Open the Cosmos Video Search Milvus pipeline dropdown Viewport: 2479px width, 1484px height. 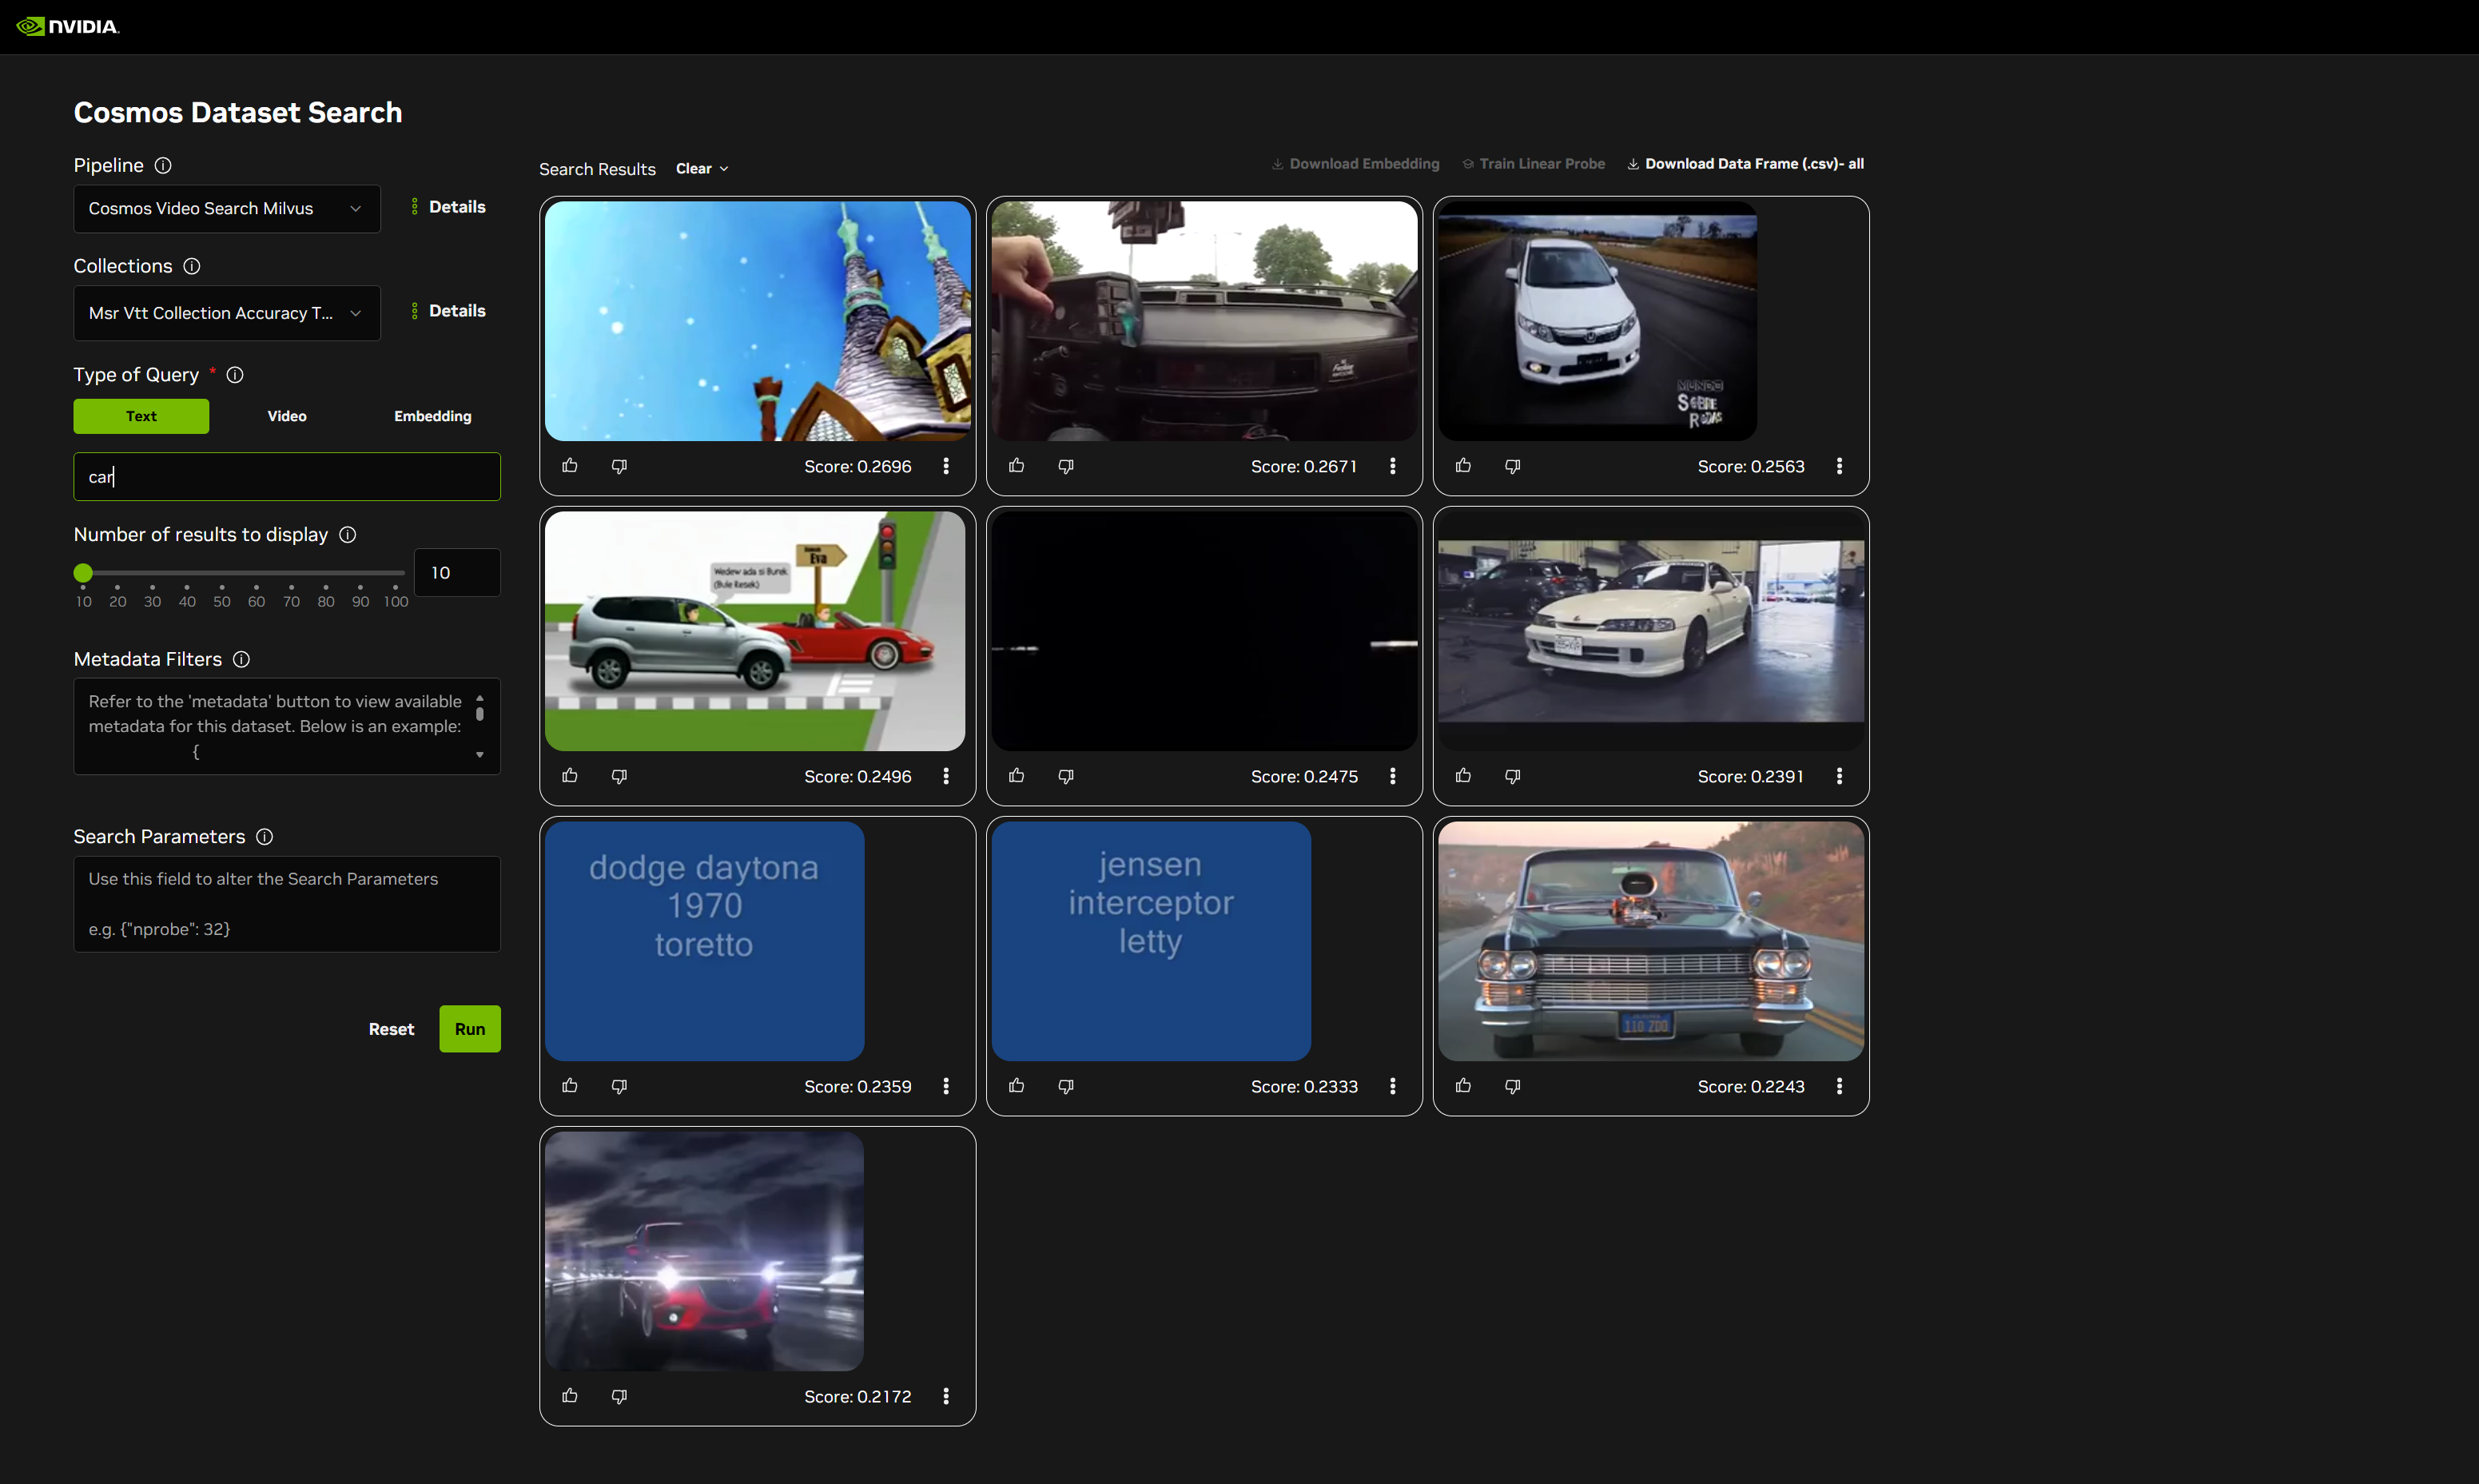click(x=226, y=208)
